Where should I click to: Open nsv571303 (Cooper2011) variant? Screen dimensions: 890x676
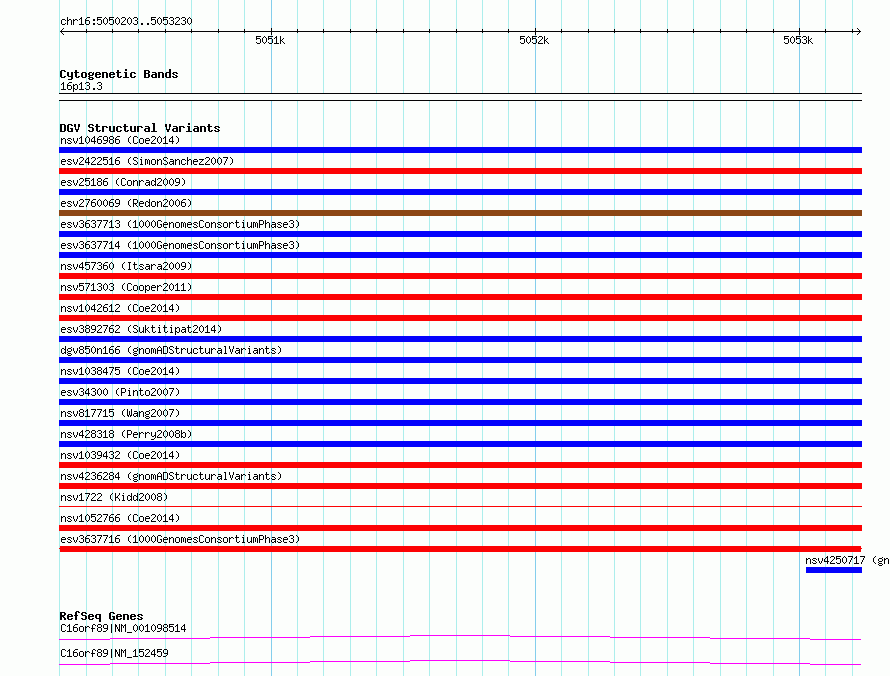[x=126, y=287]
